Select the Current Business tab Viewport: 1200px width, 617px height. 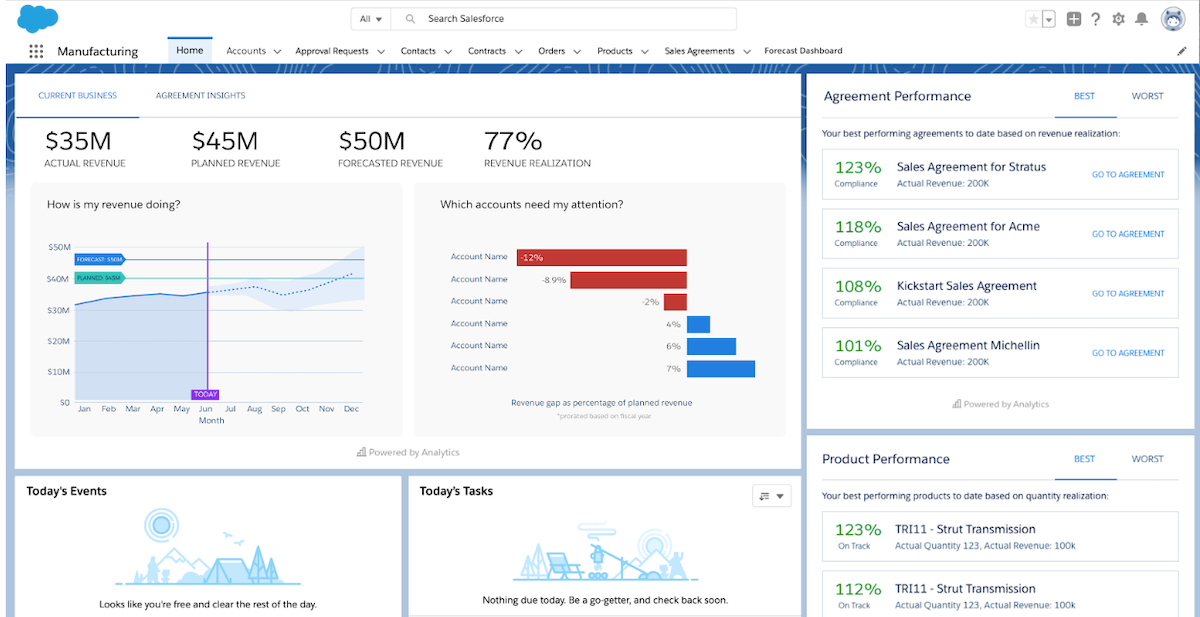point(77,96)
